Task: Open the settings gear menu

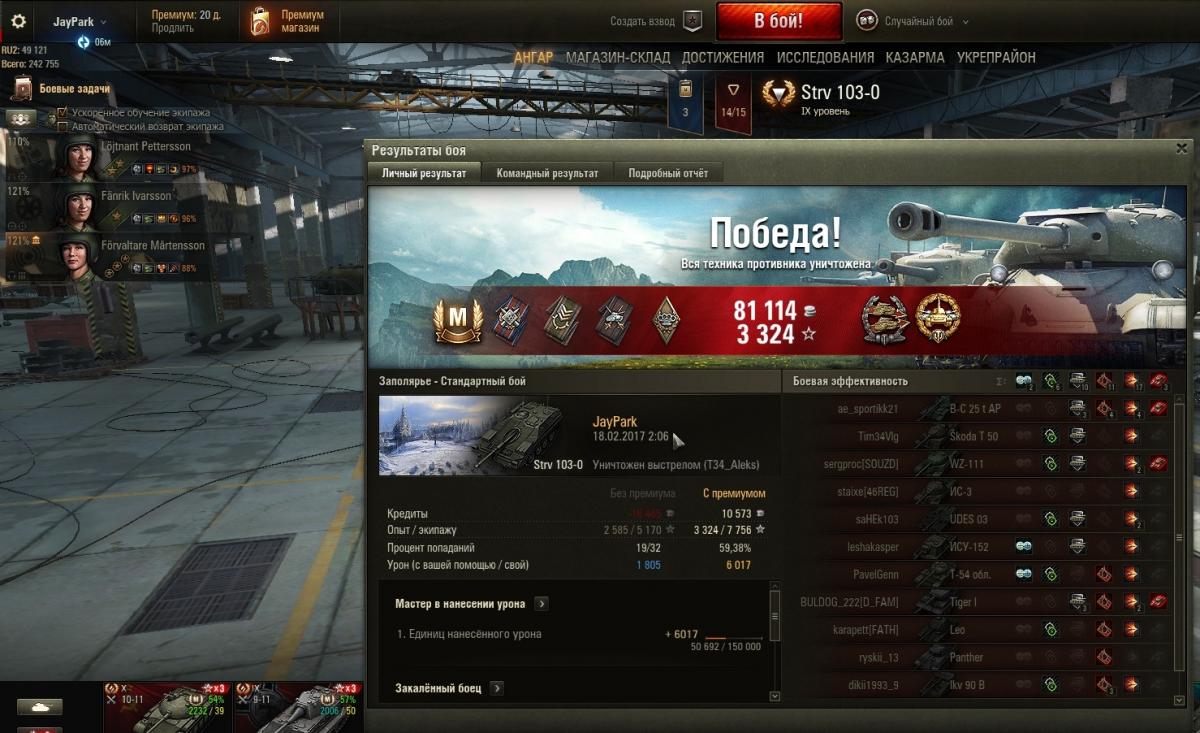Action: click(18, 21)
